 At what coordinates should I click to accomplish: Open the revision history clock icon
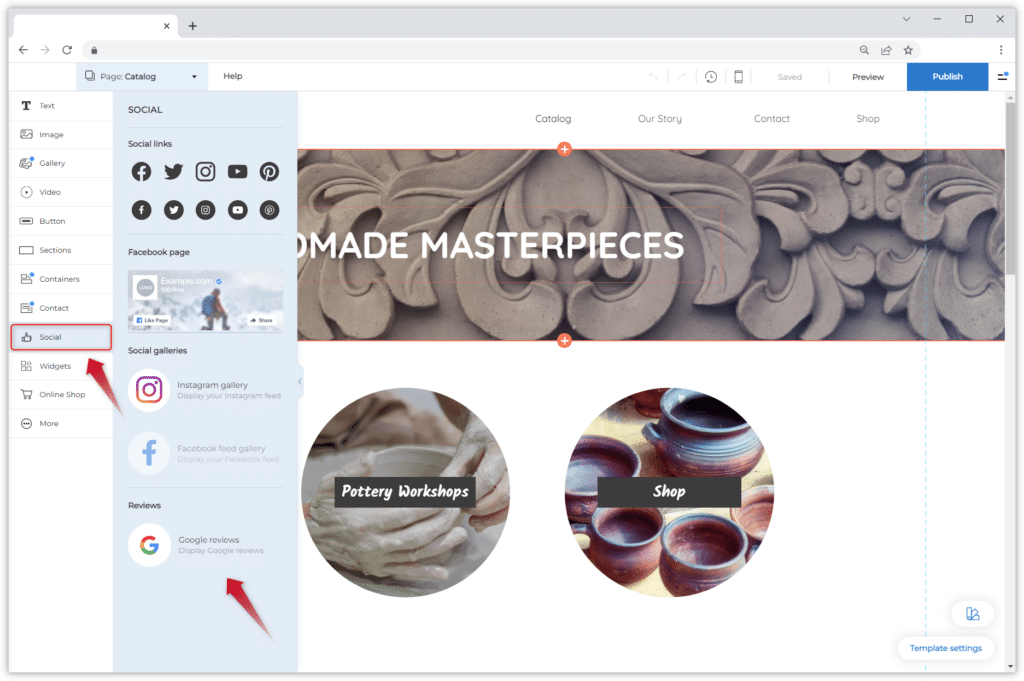(x=710, y=77)
